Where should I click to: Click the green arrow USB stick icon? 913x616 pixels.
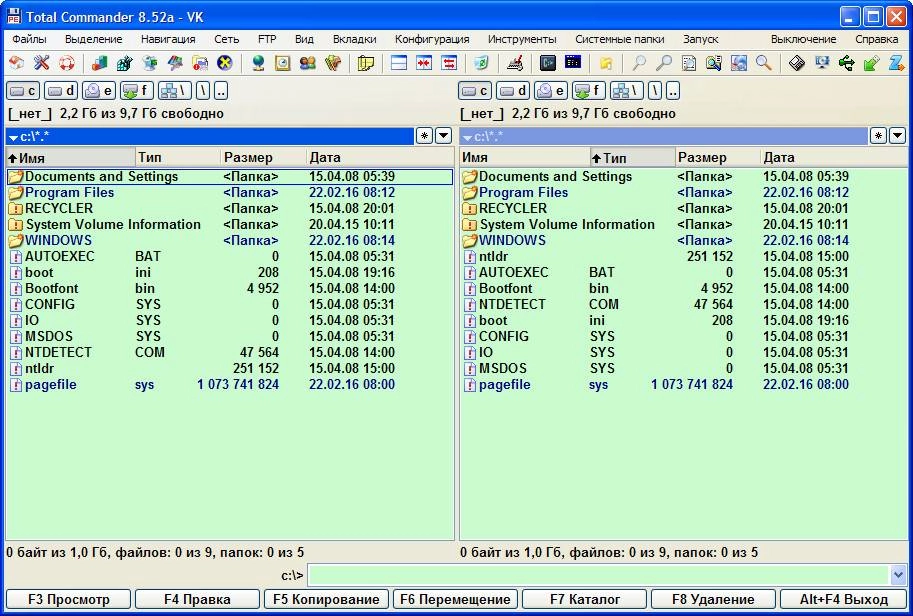pyautogui.click(x=872, y=62)
